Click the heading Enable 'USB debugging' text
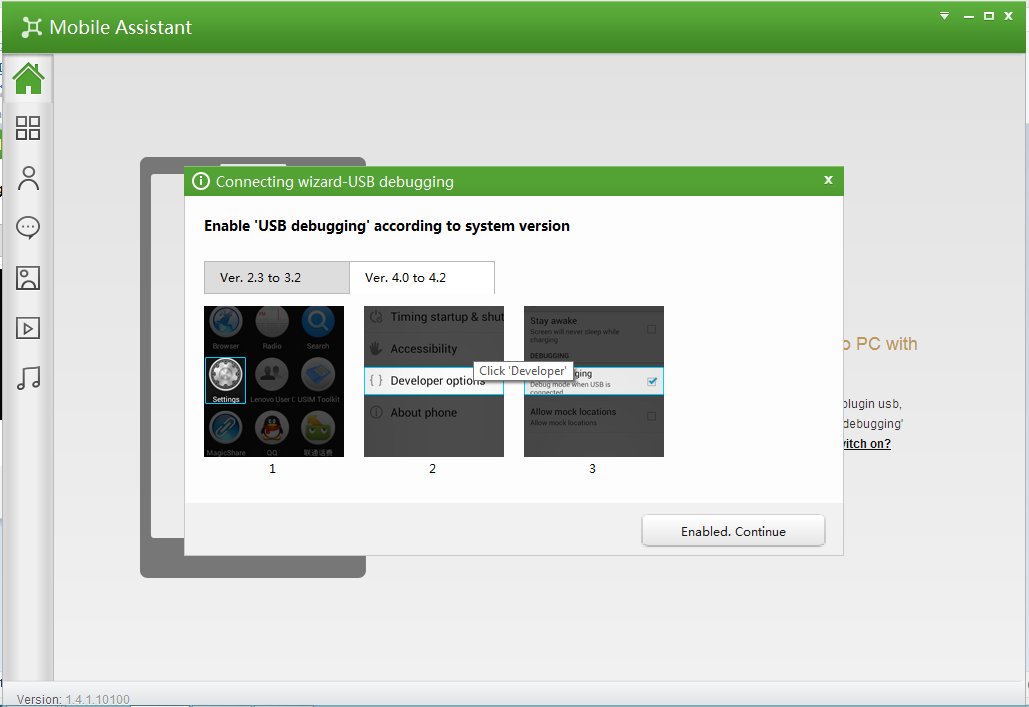1029x707 pixels. (x=387, y=226)
